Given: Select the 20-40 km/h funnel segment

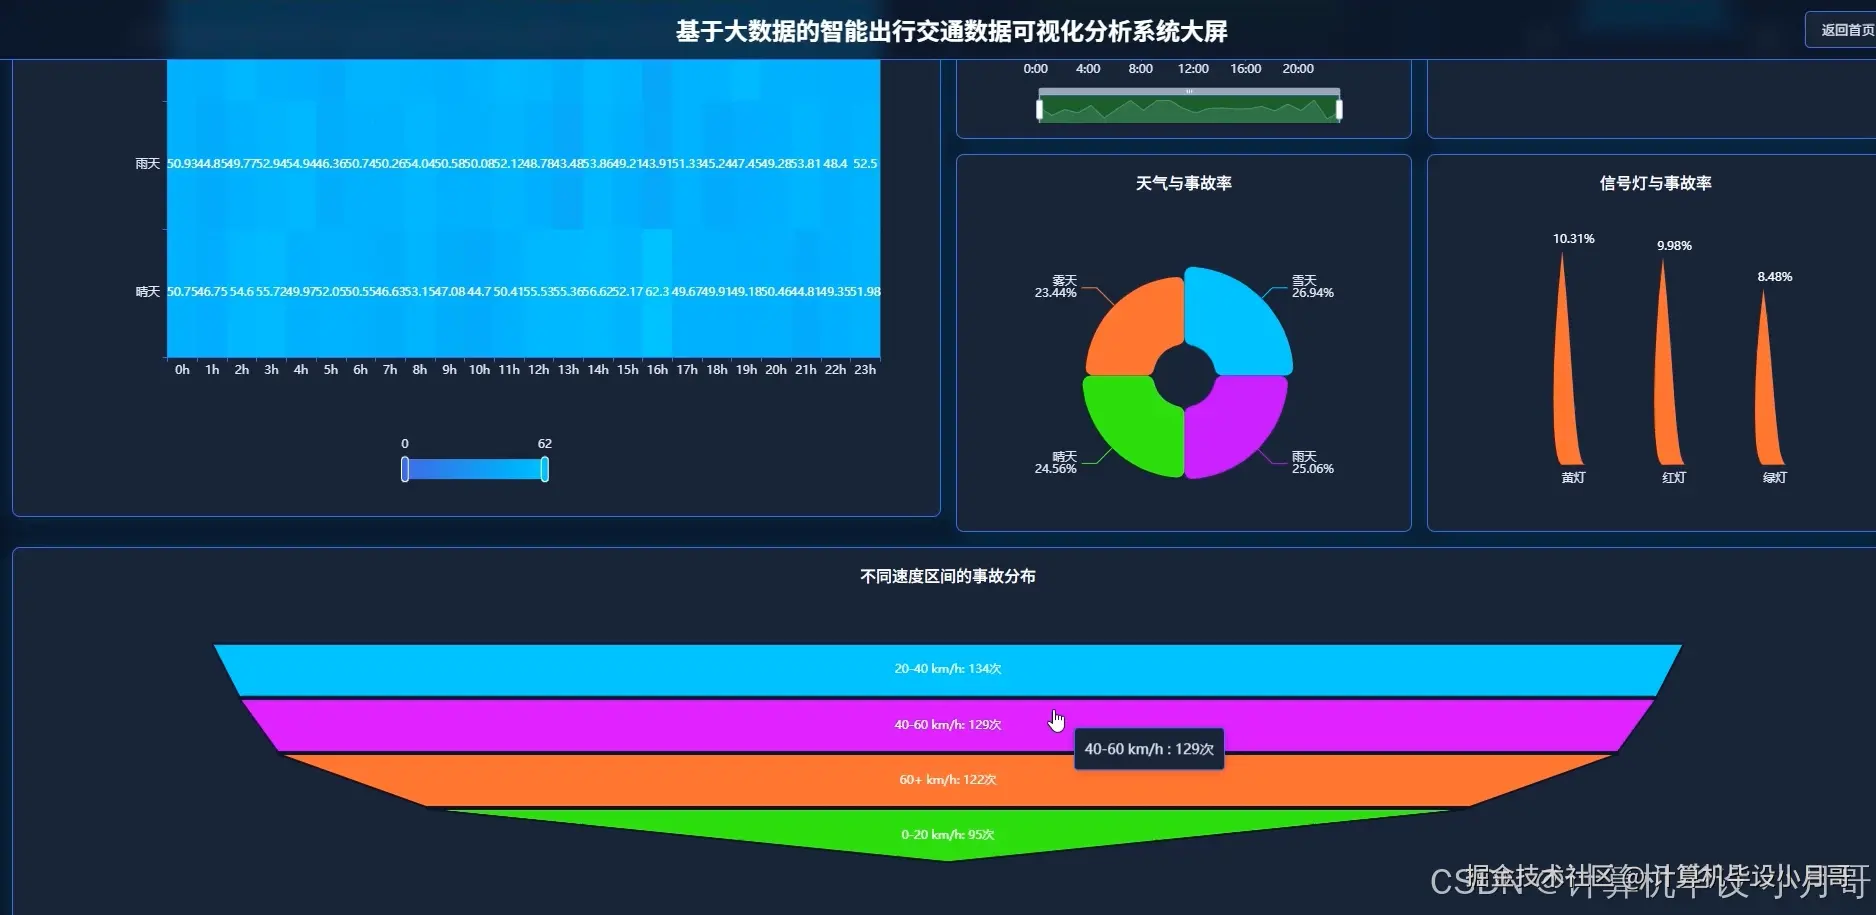Looking at the screenshot, I should coord(947,668).
